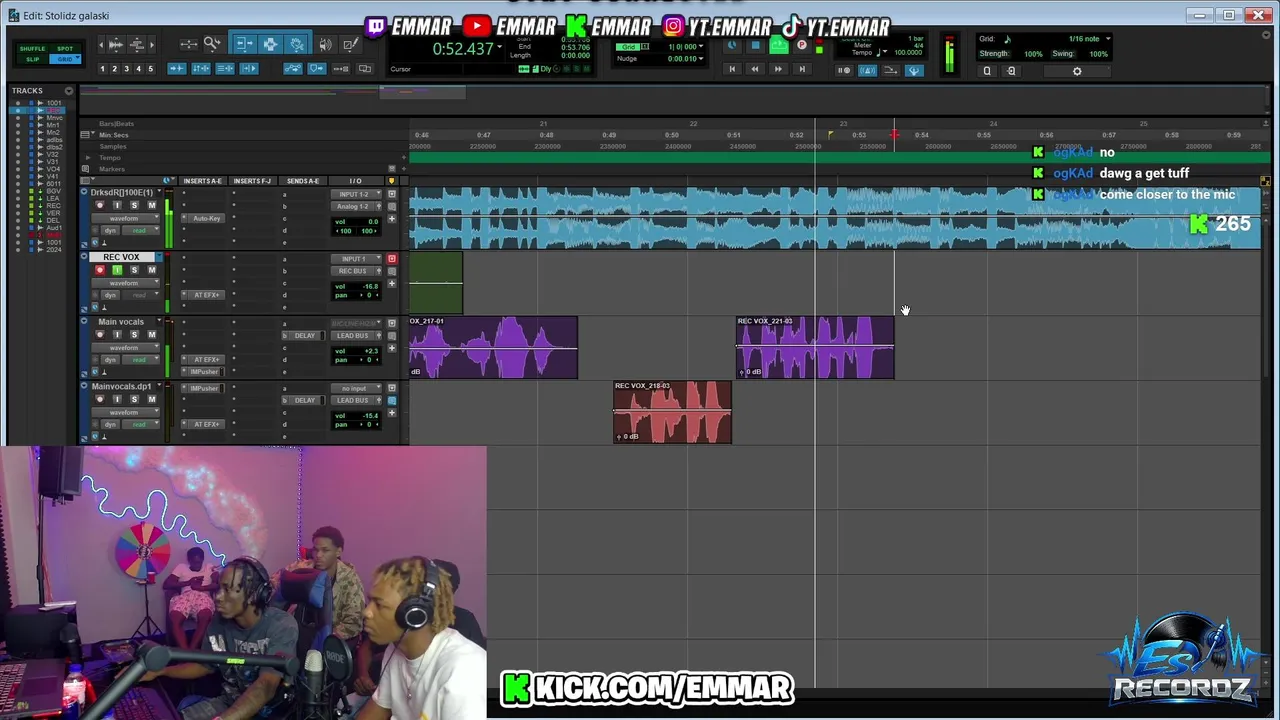The height and width of the screenshot is (720, 1280).
Task: Click the REC BUS output selector
Action: (x=352, y=271)
